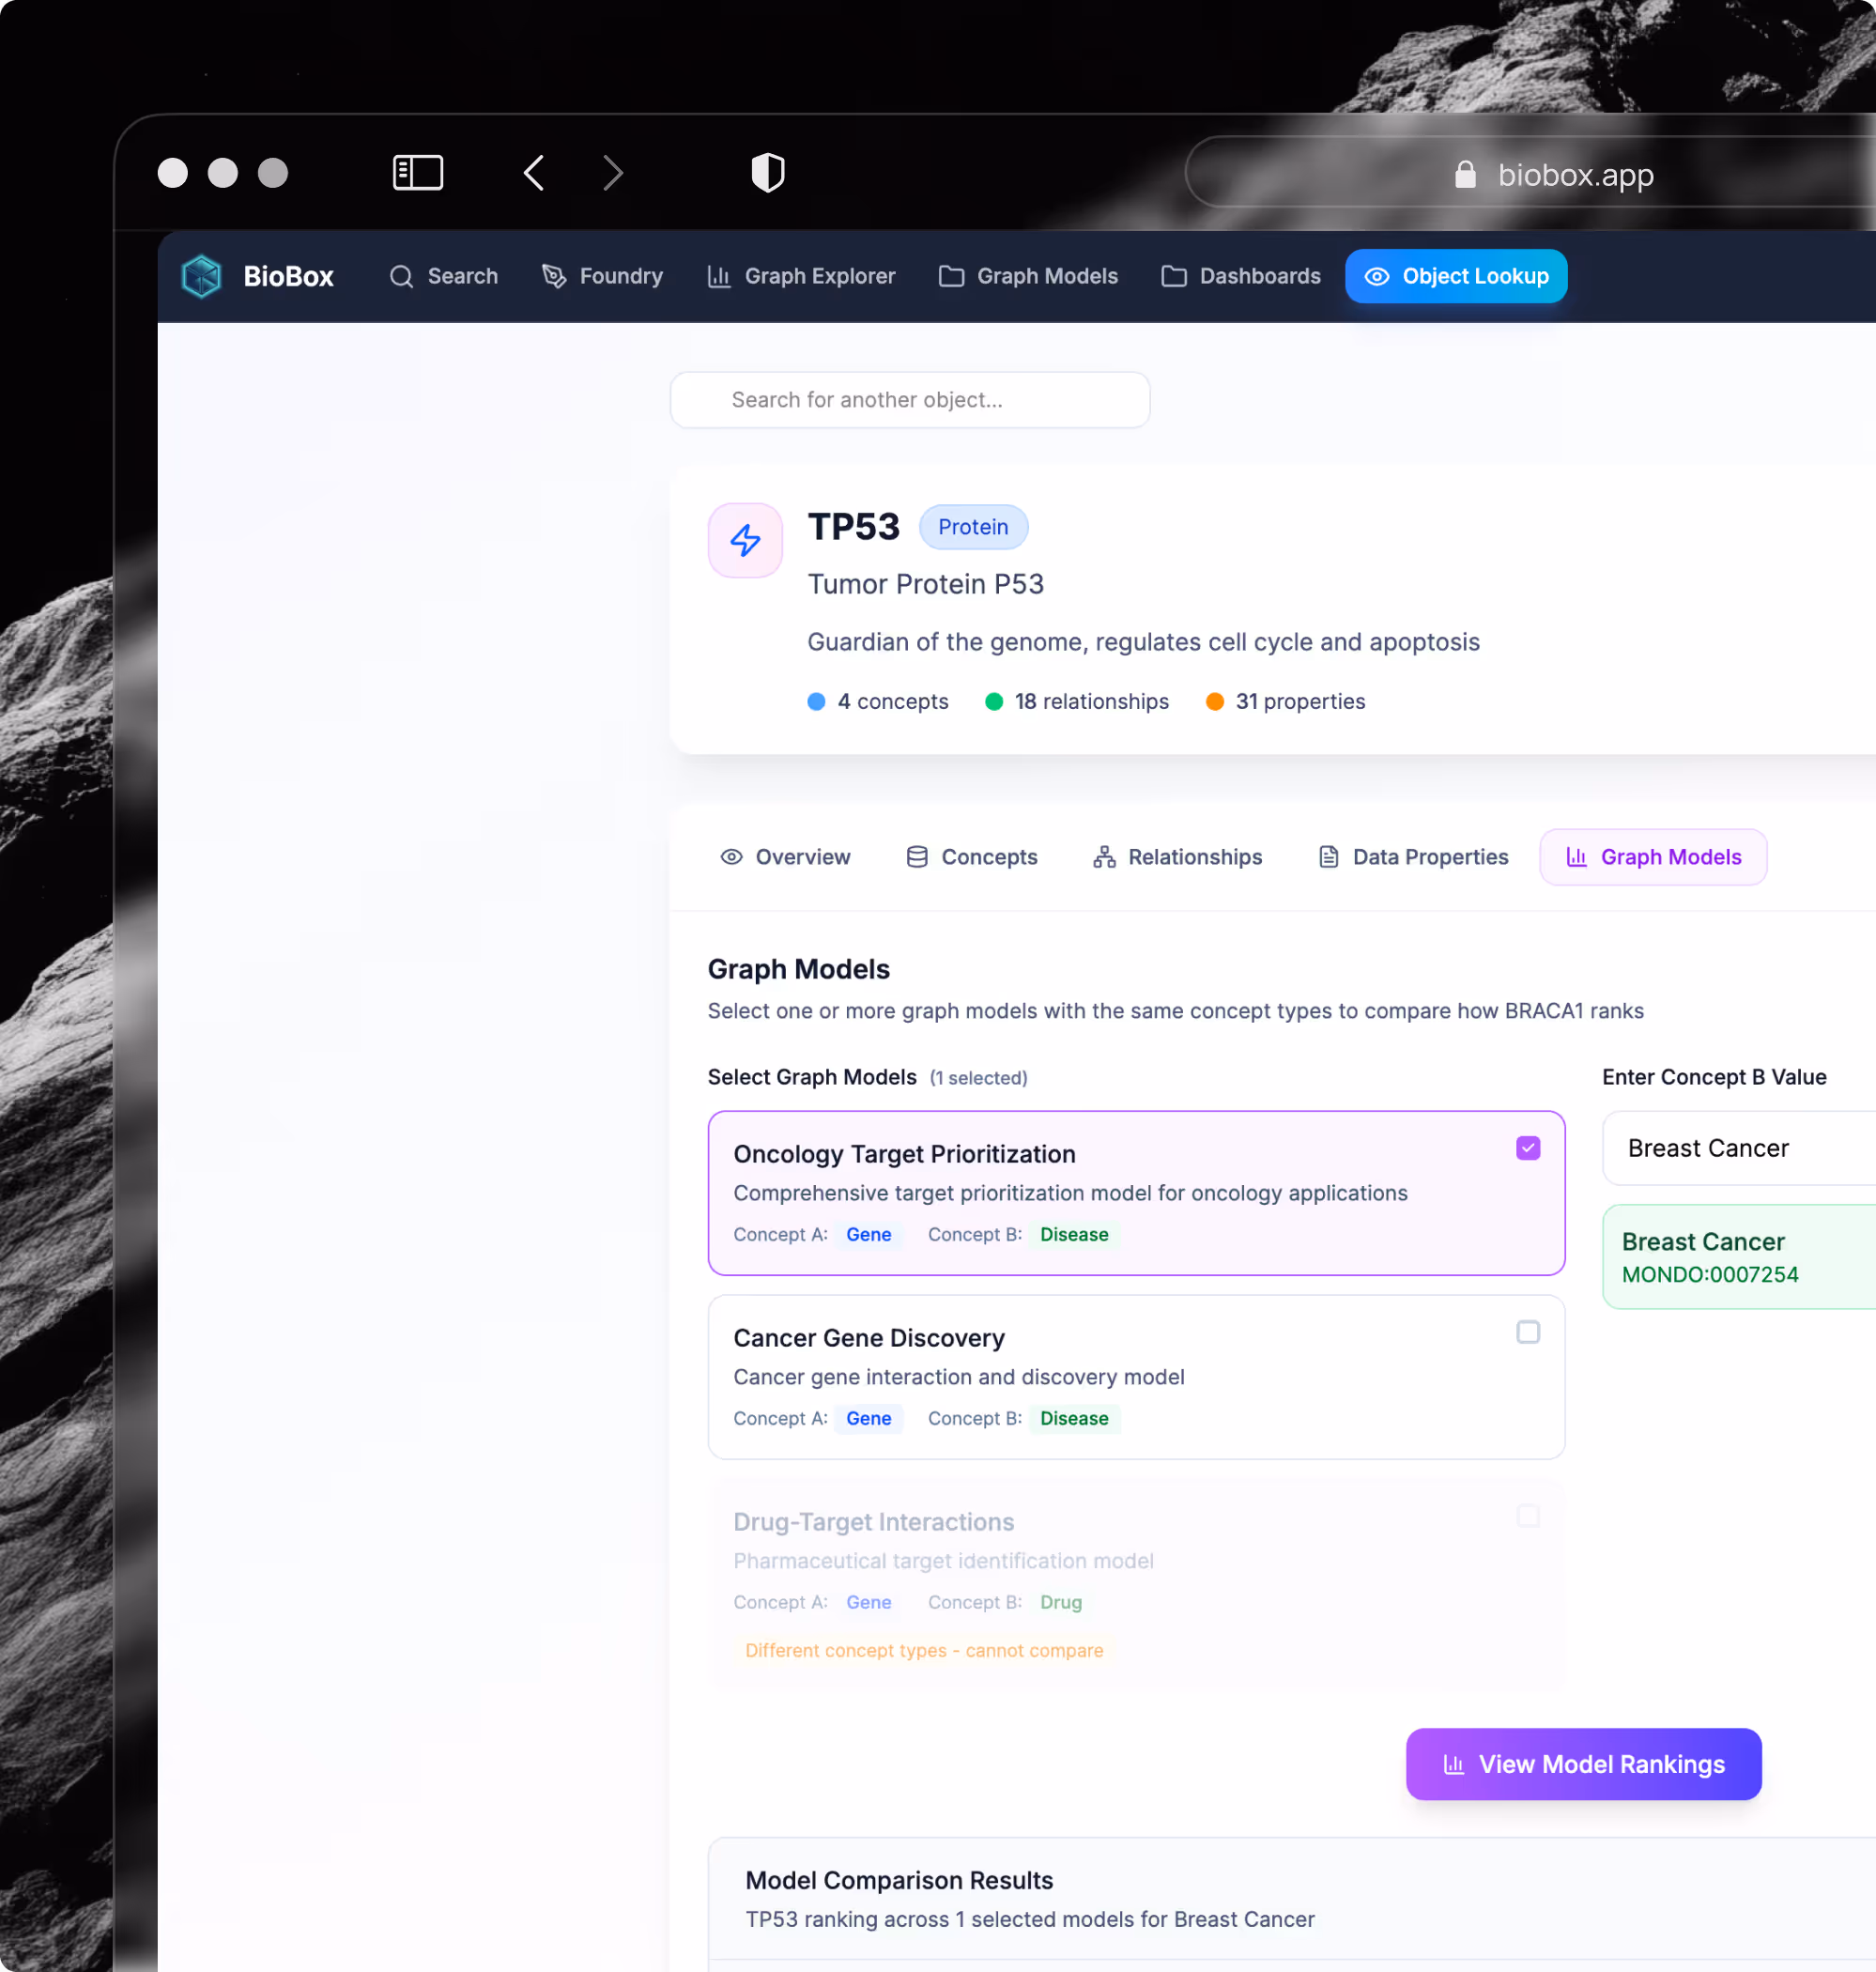
Task: Switch to the Relationships tab
Action: (1177, 857)
